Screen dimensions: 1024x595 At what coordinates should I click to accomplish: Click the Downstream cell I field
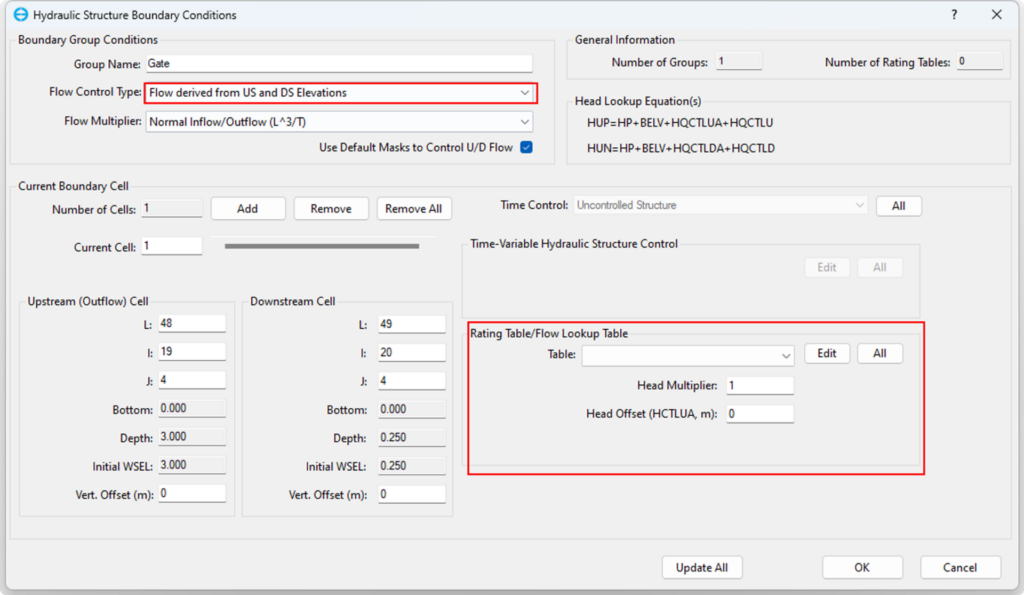coord(411,353)
